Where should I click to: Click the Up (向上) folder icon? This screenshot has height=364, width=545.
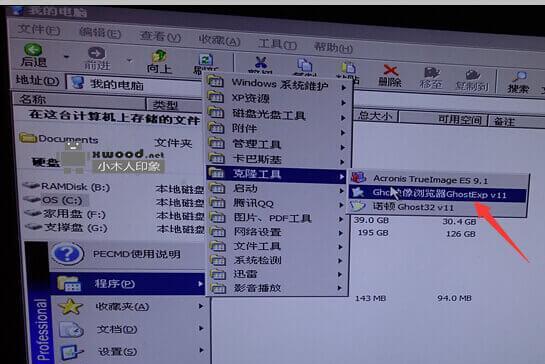click(x=159, y=56)
